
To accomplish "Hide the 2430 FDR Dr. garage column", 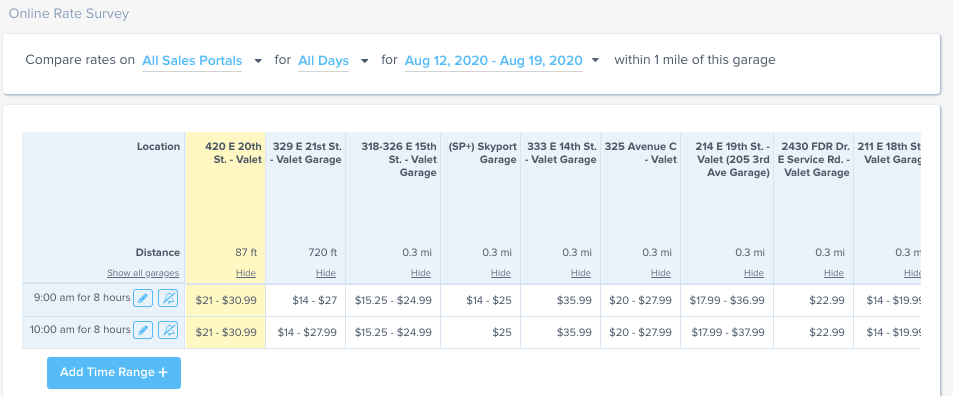I will pyautogui.click(x=833, y=273).
